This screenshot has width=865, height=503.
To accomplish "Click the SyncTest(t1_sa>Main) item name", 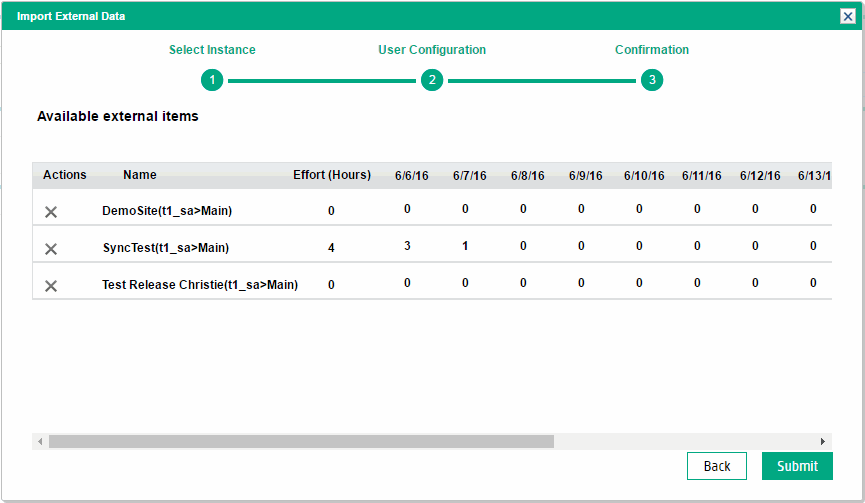I will point(167,248).
